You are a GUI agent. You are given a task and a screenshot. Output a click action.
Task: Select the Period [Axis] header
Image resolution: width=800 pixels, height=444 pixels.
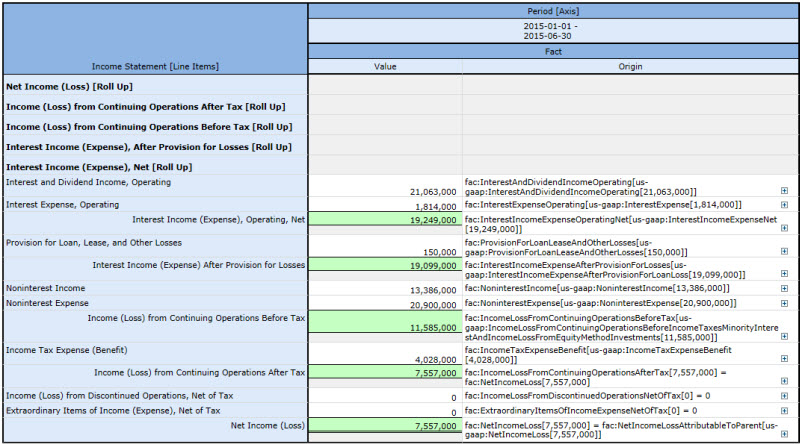point(553,11)
